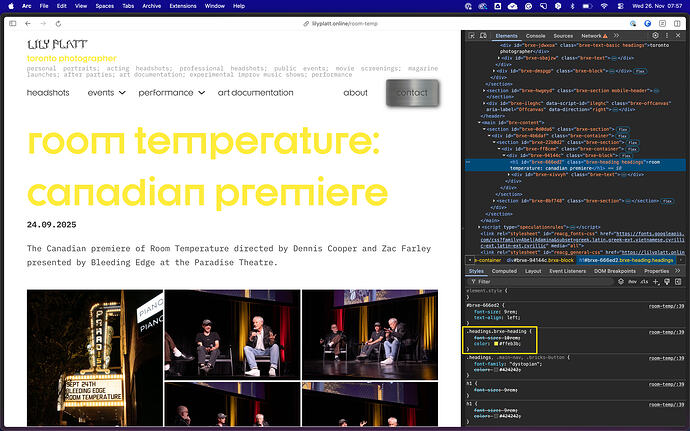
Task: Activate the DevTools inspect element picker
Action: [472, 36]
